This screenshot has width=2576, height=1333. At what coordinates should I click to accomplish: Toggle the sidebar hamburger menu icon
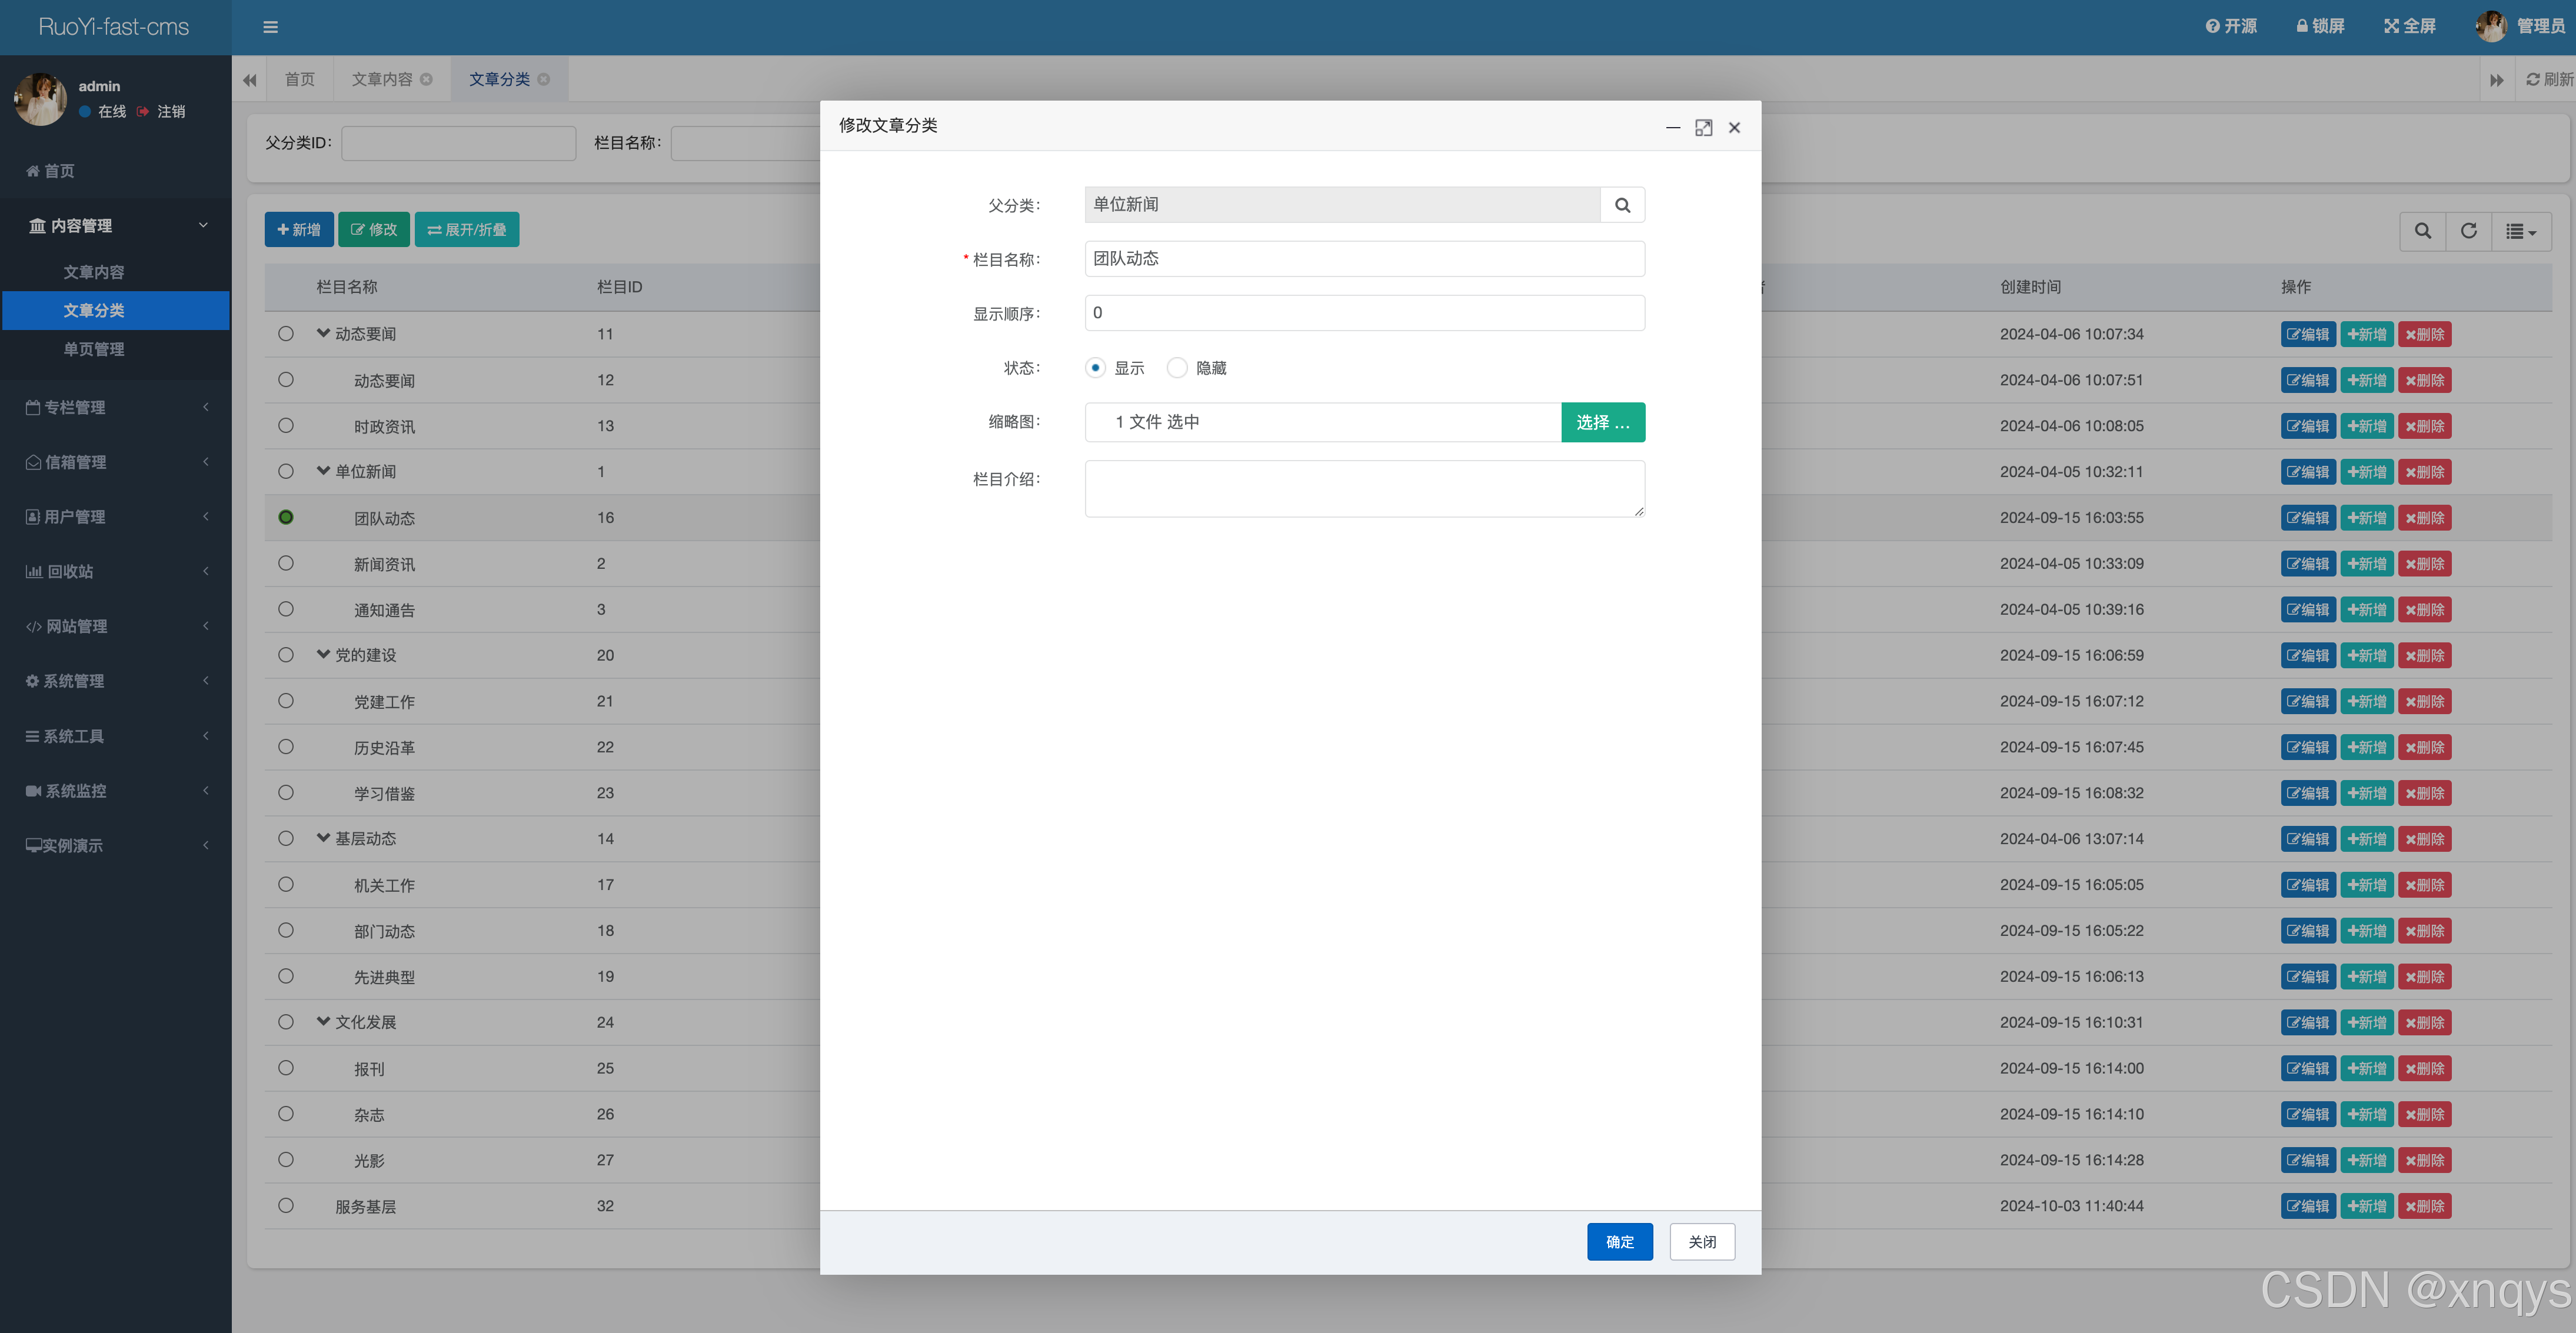pyautogui.click(x=270, y=27)
